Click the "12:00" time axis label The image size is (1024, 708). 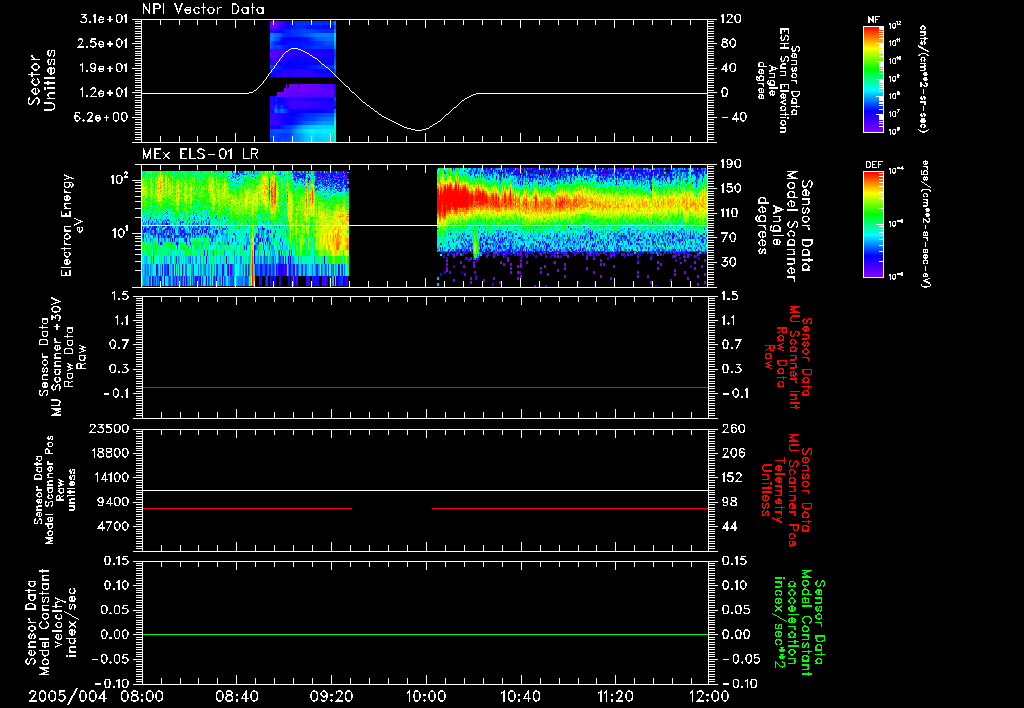pos(709,697)
